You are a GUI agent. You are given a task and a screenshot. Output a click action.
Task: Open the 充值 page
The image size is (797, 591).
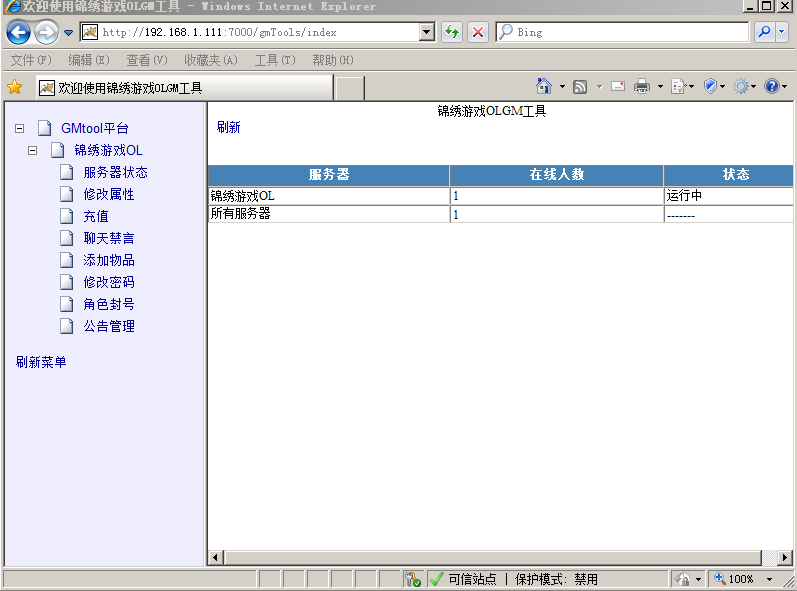pyautogui.click(x=96, y=216)
